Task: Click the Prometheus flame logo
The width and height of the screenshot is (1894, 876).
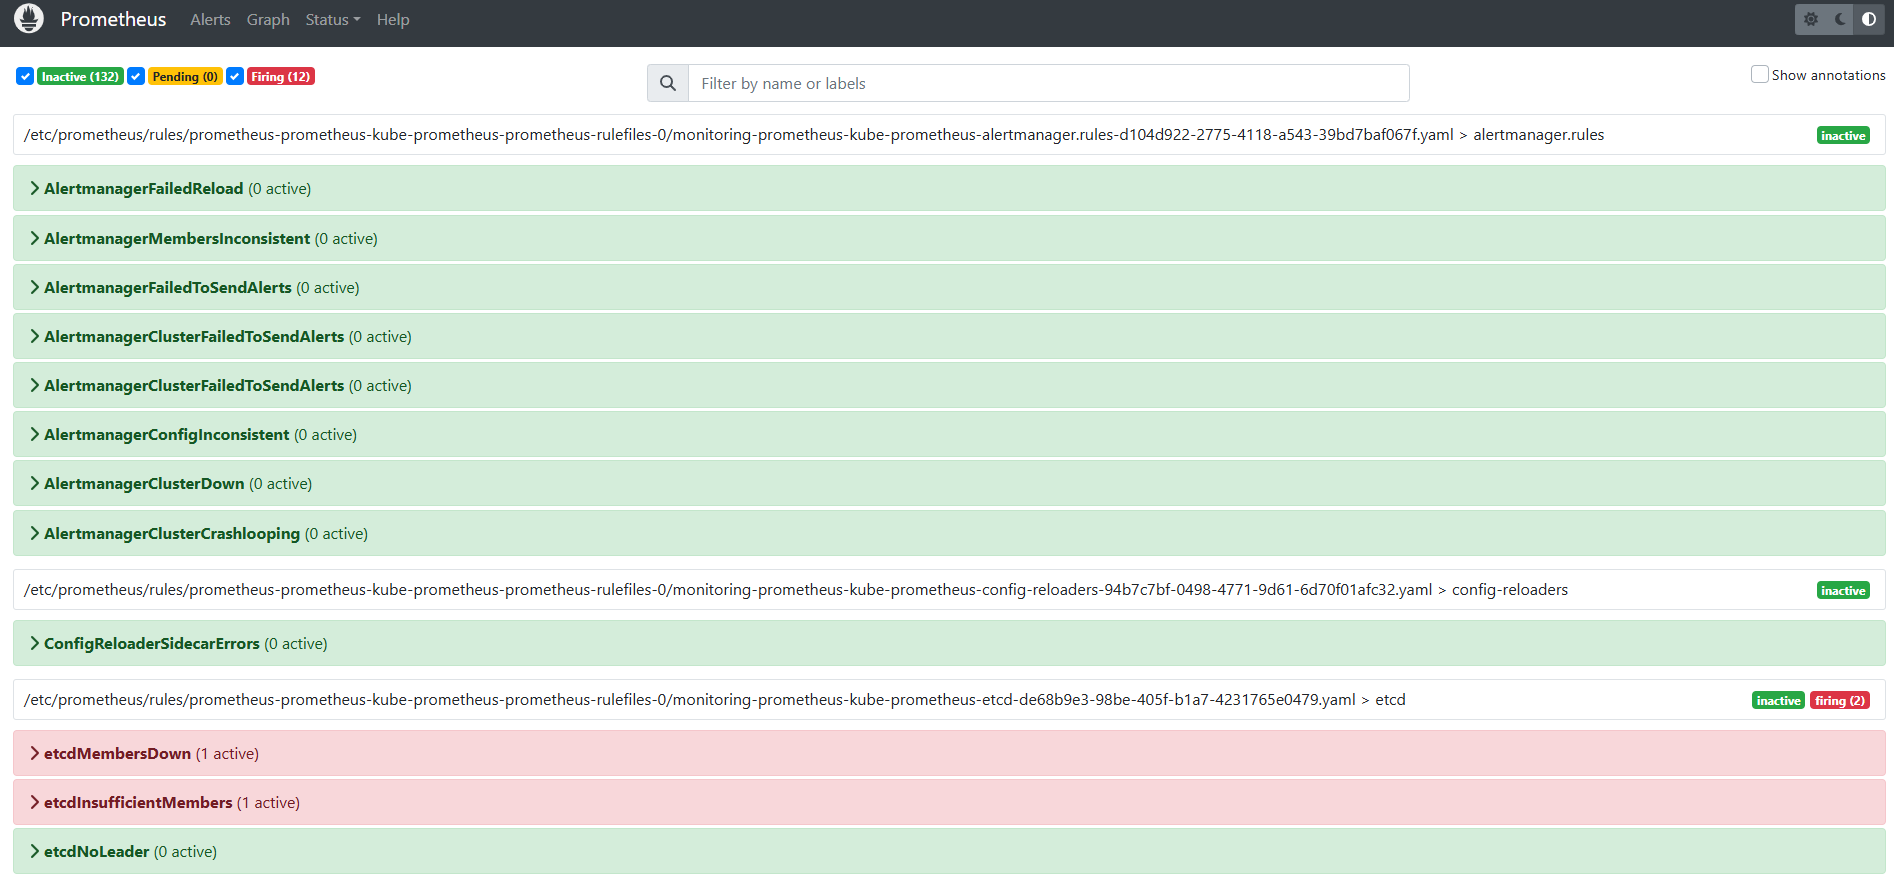Action: click(29, 19)
